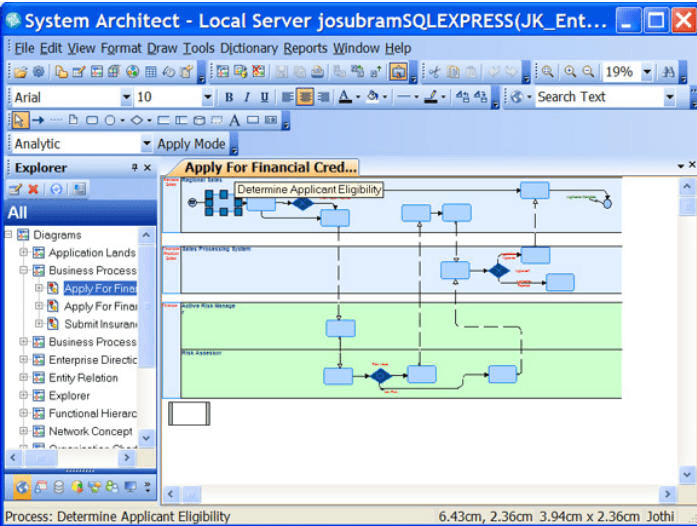The height and width of the screenshot is (526, 697).
Task: Click the monitor icon at Explorer bottom tabs
Action: click(130, 487)
